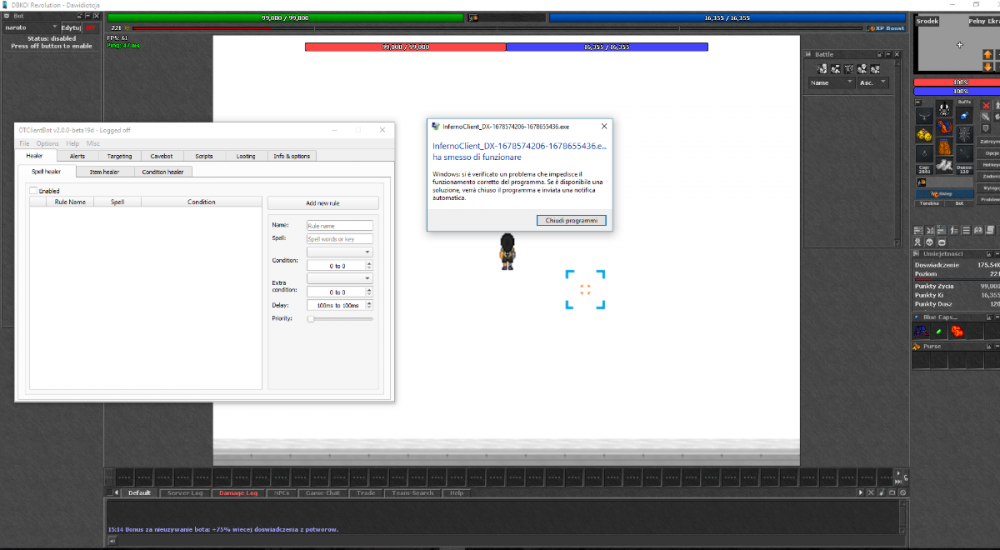1000x550 pixels.
Task: Click blue item in Blue Capsule container
Action: [921, 331]
